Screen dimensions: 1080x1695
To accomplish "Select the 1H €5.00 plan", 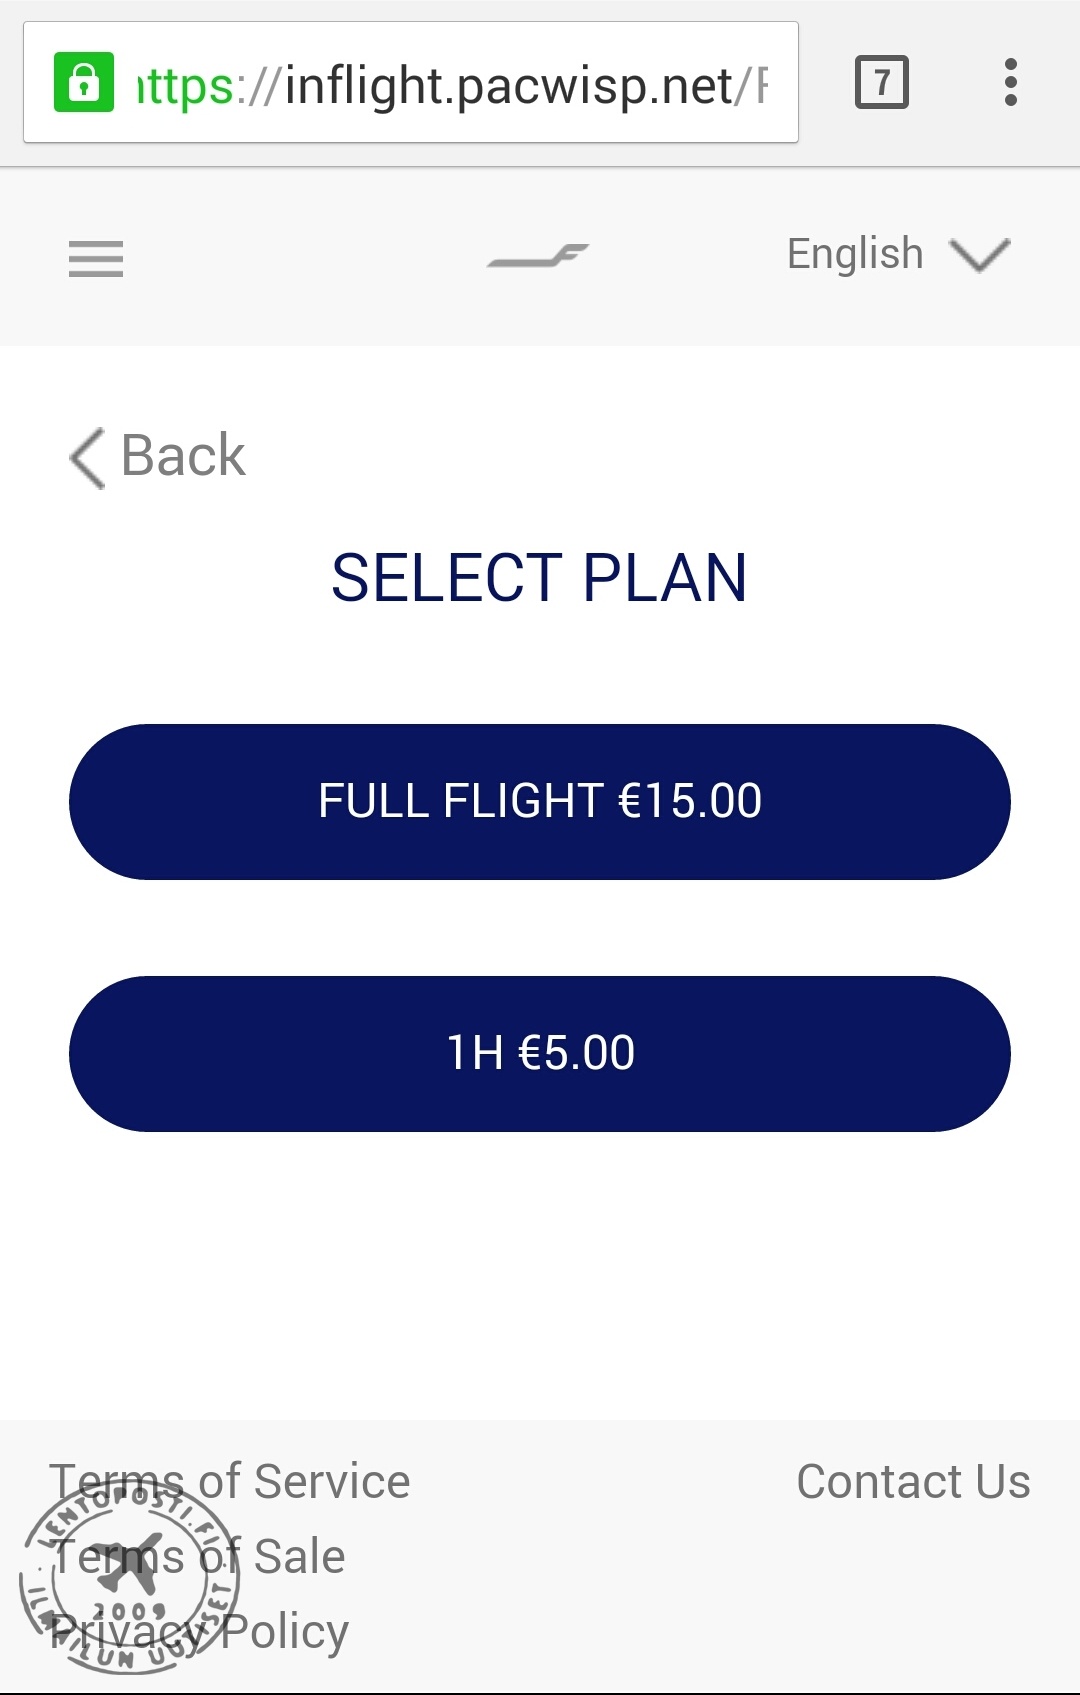I will coord(540,1054).
